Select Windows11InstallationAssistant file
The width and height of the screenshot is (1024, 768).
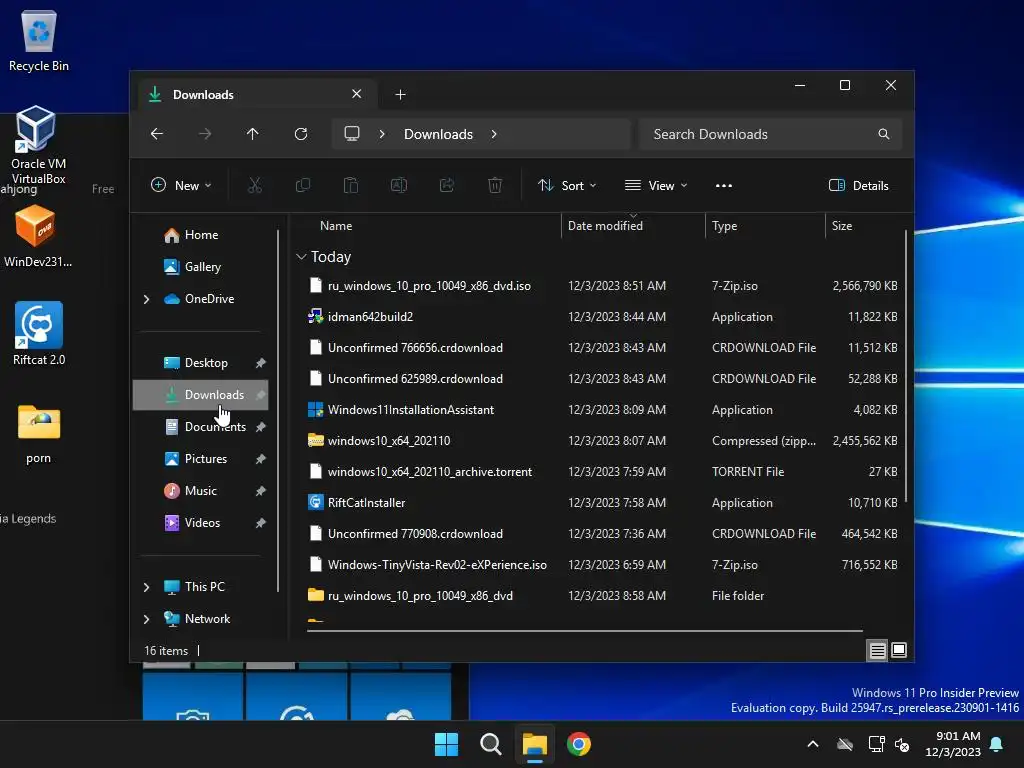point(411,410)
